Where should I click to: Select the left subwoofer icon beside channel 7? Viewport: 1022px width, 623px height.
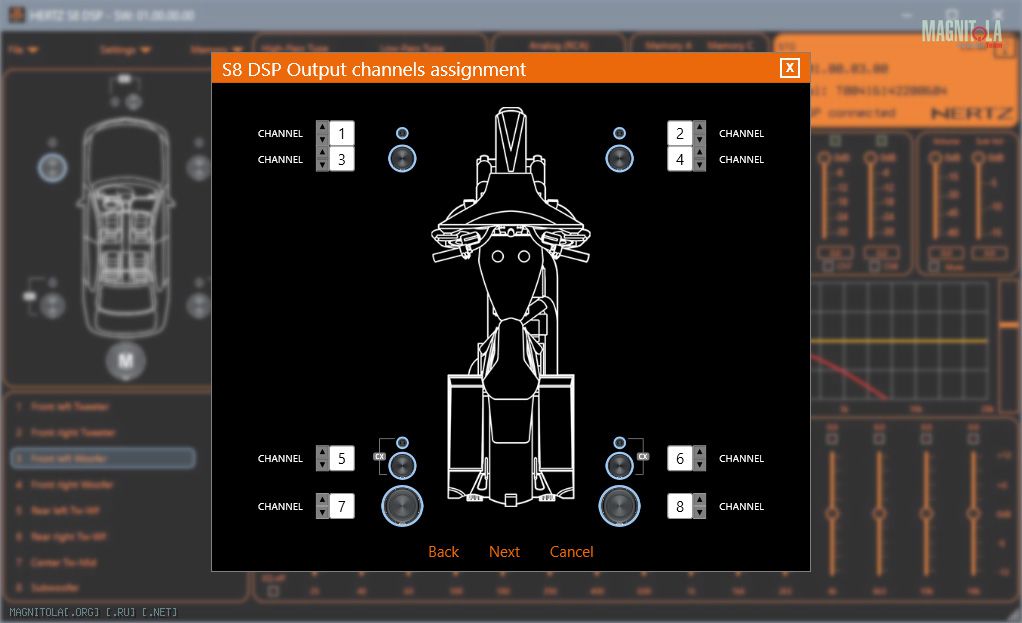[402, 506]
